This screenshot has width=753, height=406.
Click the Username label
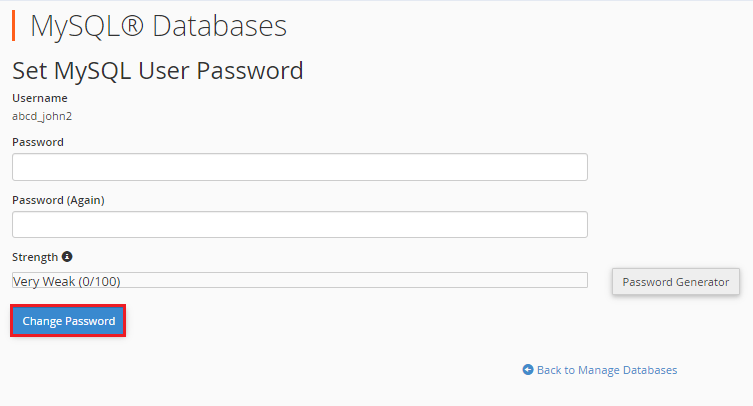pyautogui.click(x=40, y=98)
